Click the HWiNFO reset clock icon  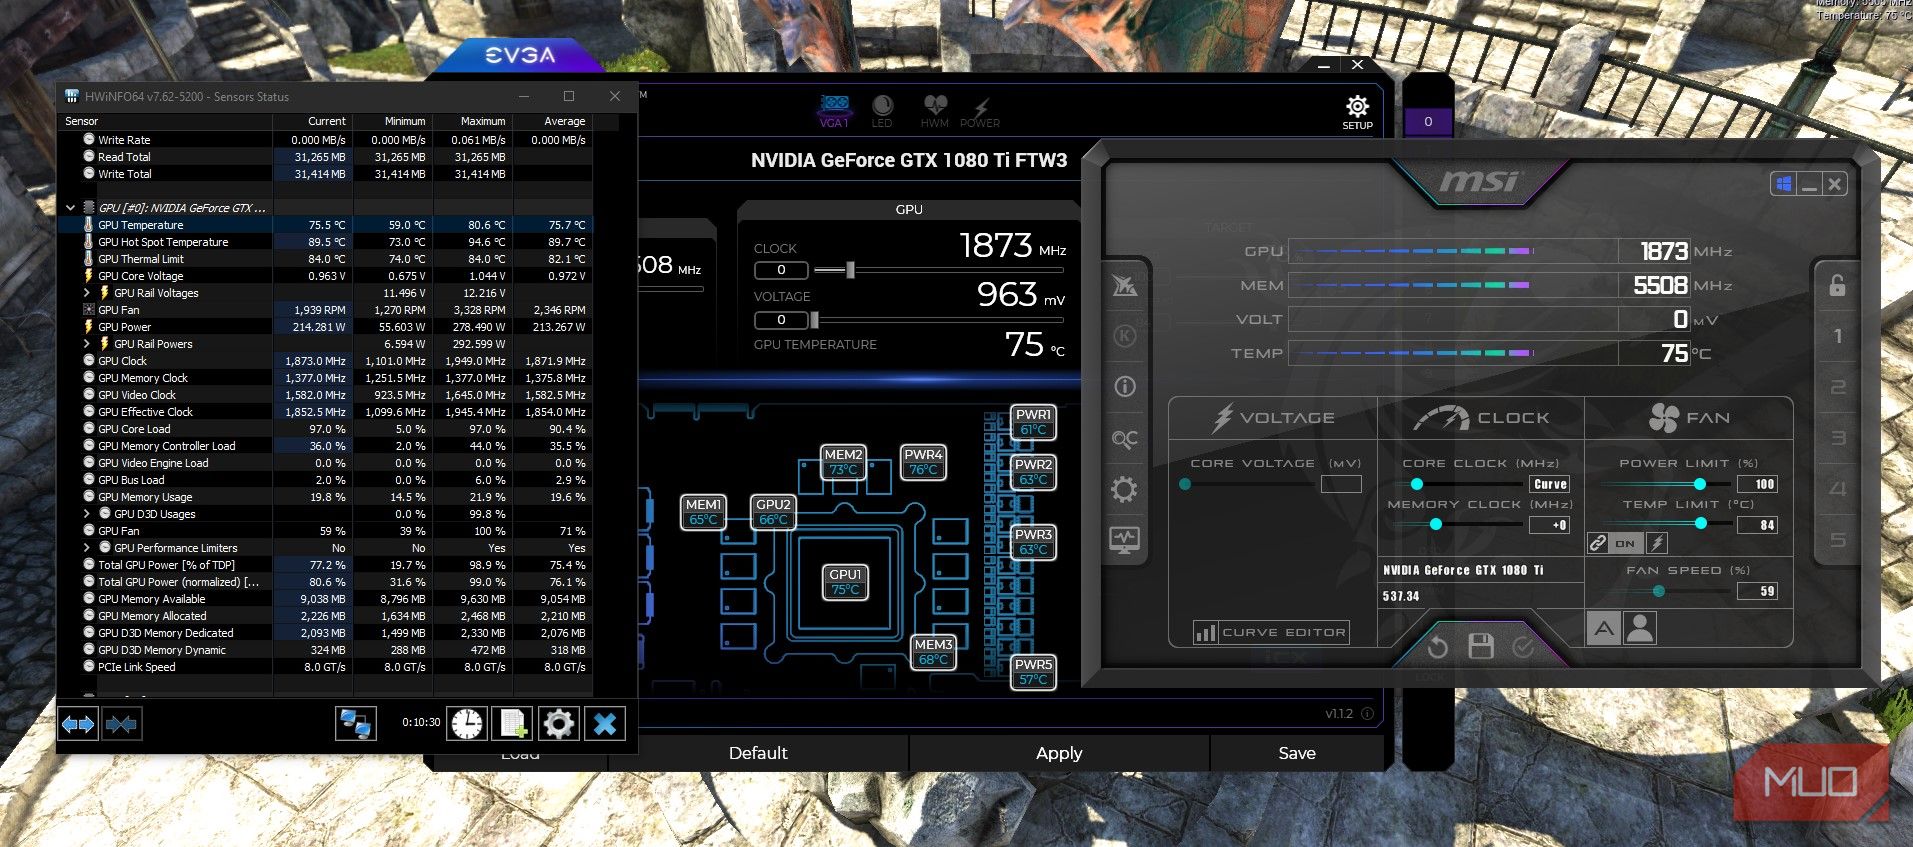[x=466, y=723]
